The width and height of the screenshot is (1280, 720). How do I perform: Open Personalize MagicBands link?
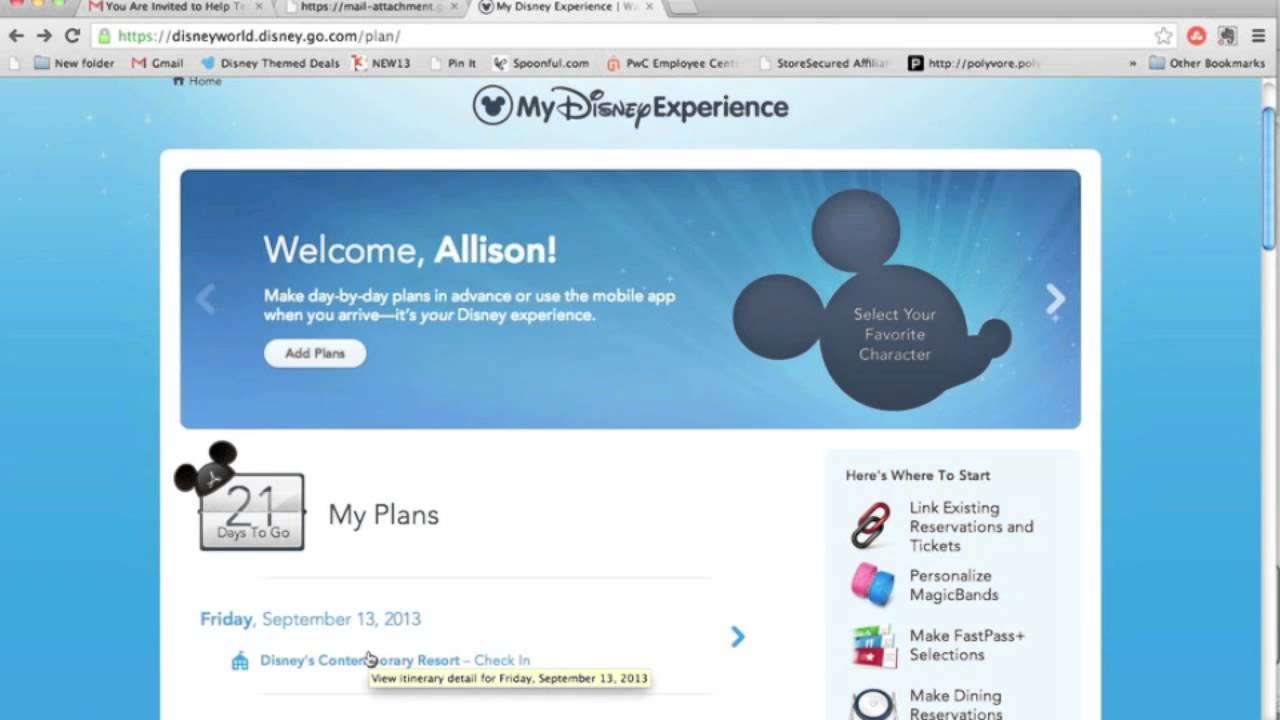(x=954, y=585)
